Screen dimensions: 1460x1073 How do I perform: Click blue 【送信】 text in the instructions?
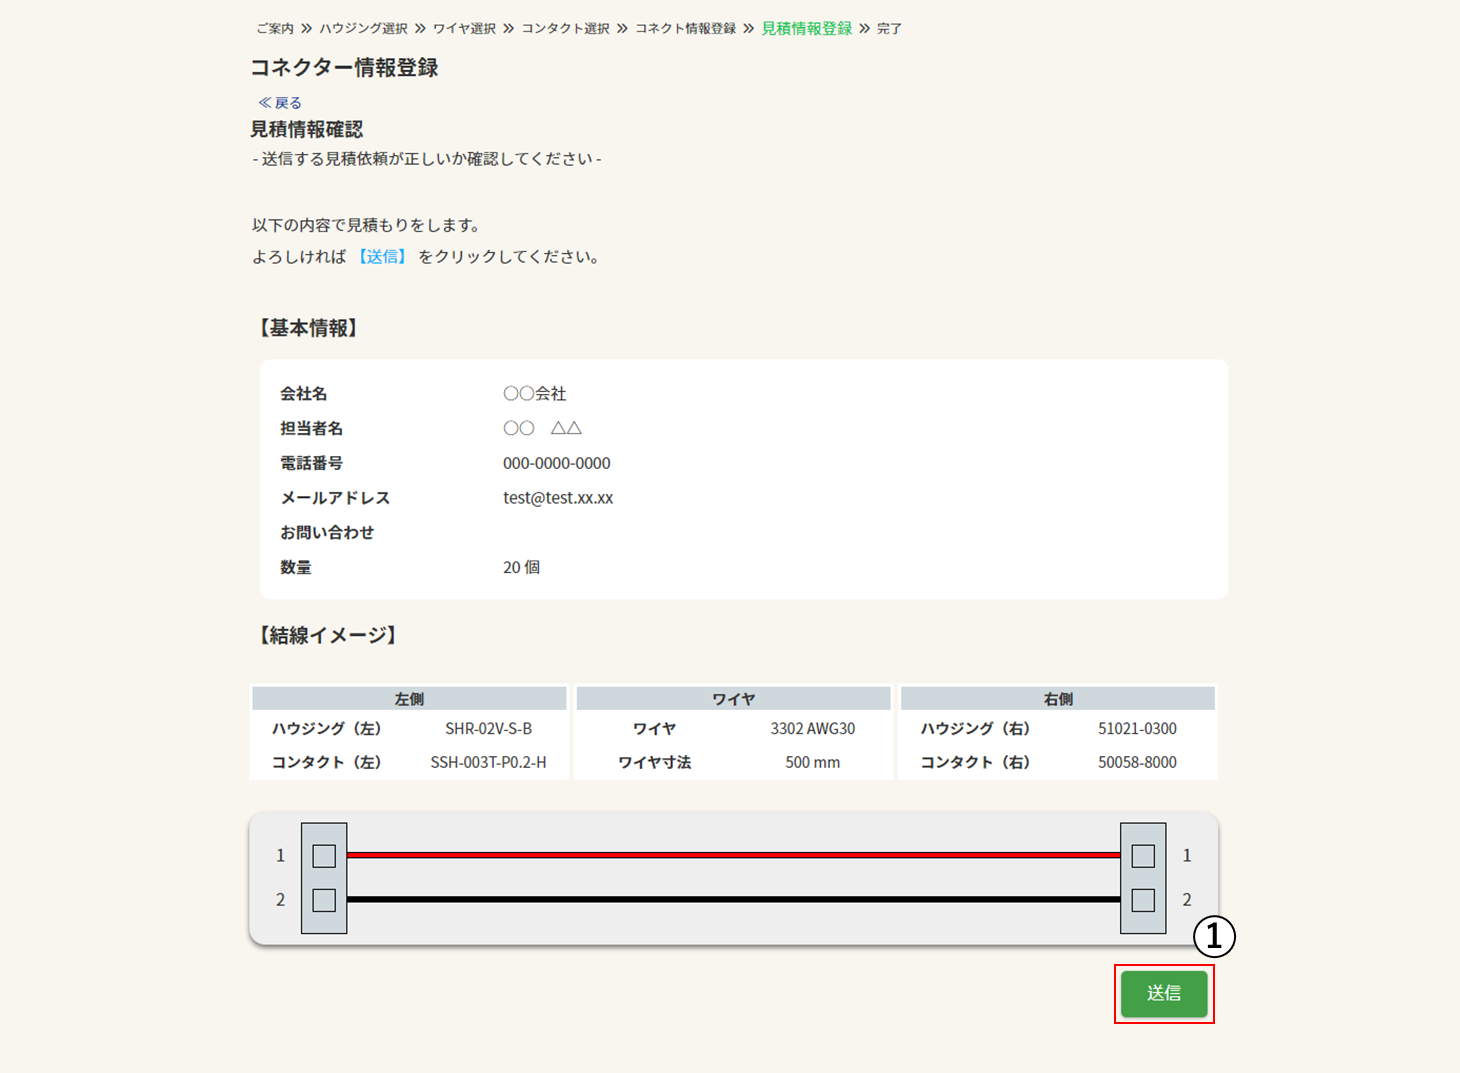tap(382, 257)
